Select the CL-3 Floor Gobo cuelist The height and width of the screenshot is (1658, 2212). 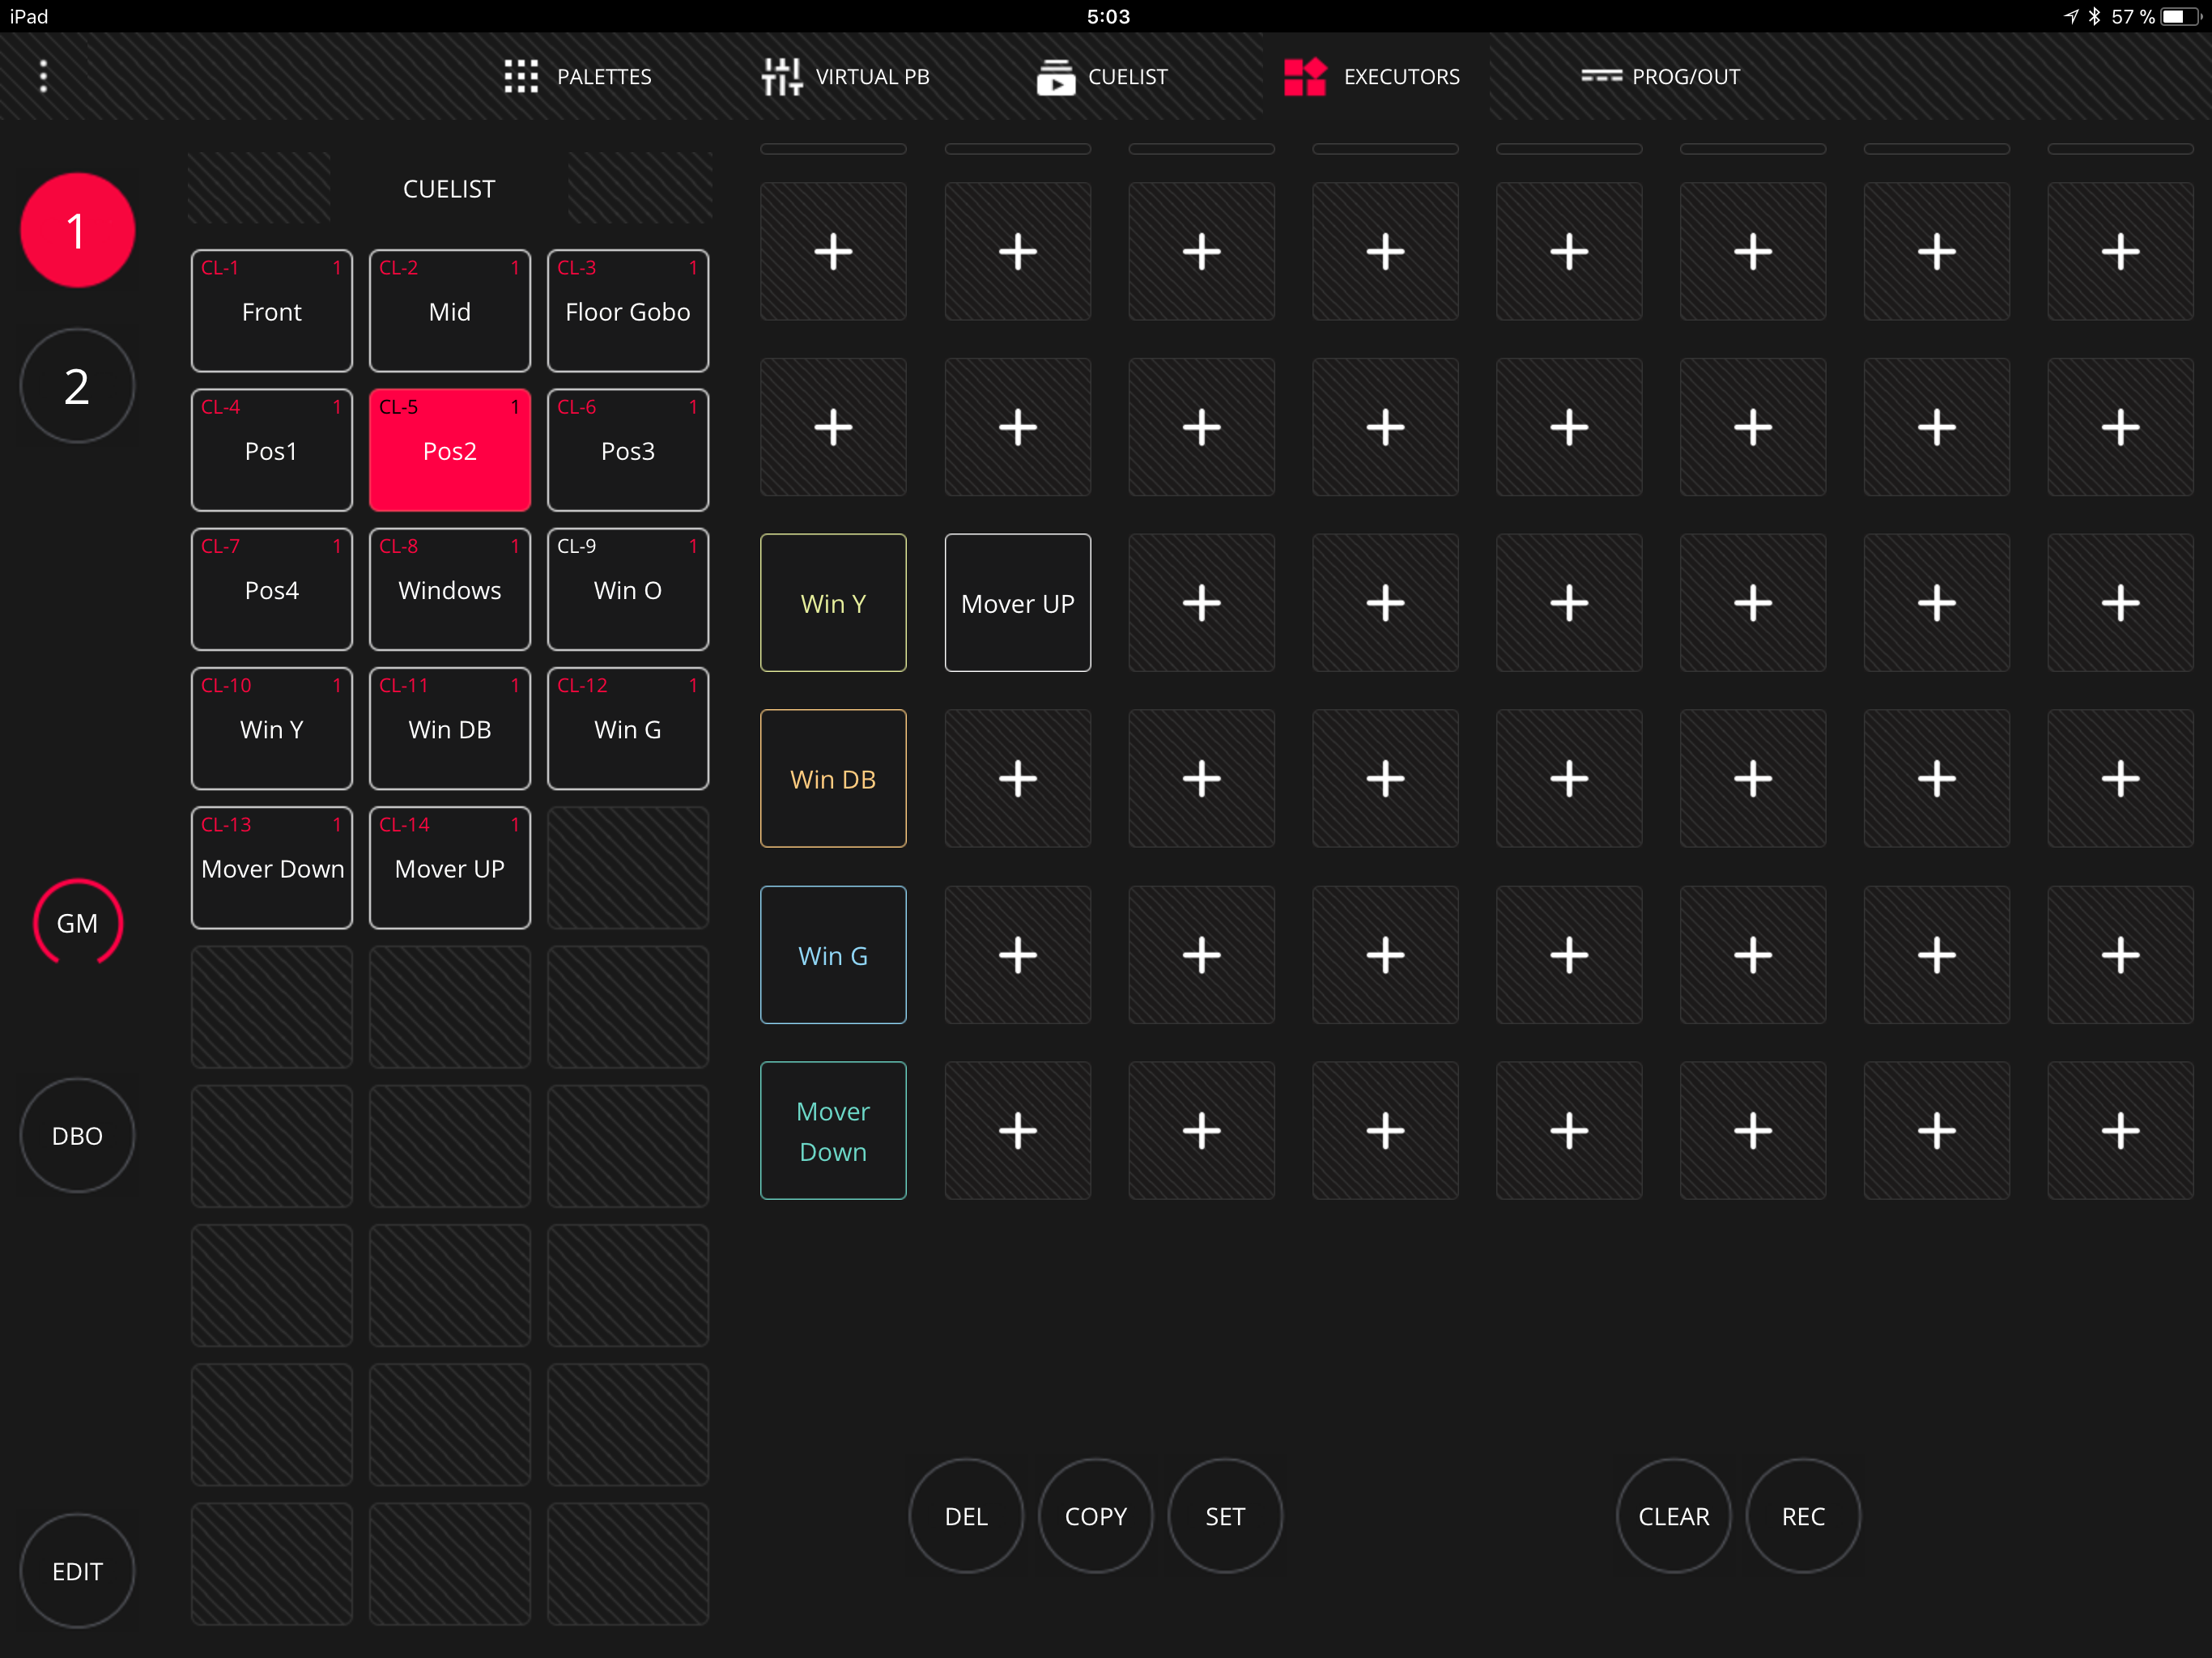(x=627, y=311)
